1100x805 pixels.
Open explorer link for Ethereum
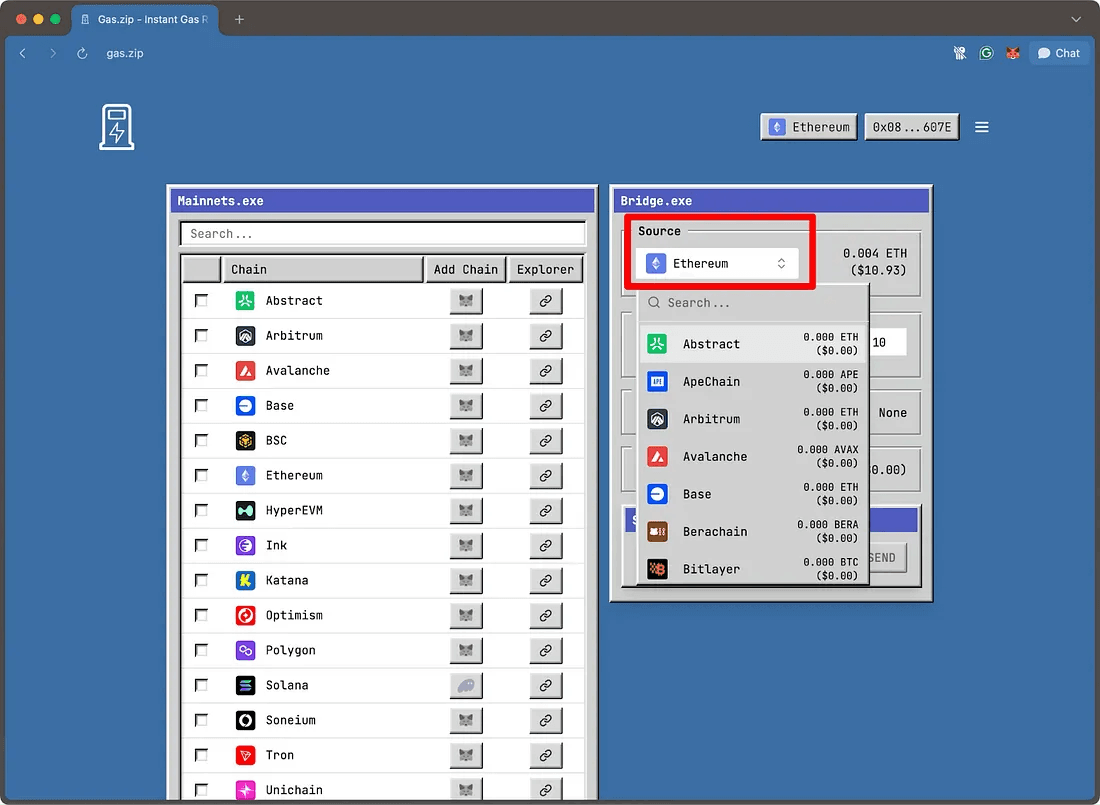pyautogui.click(x=546, y=476)
